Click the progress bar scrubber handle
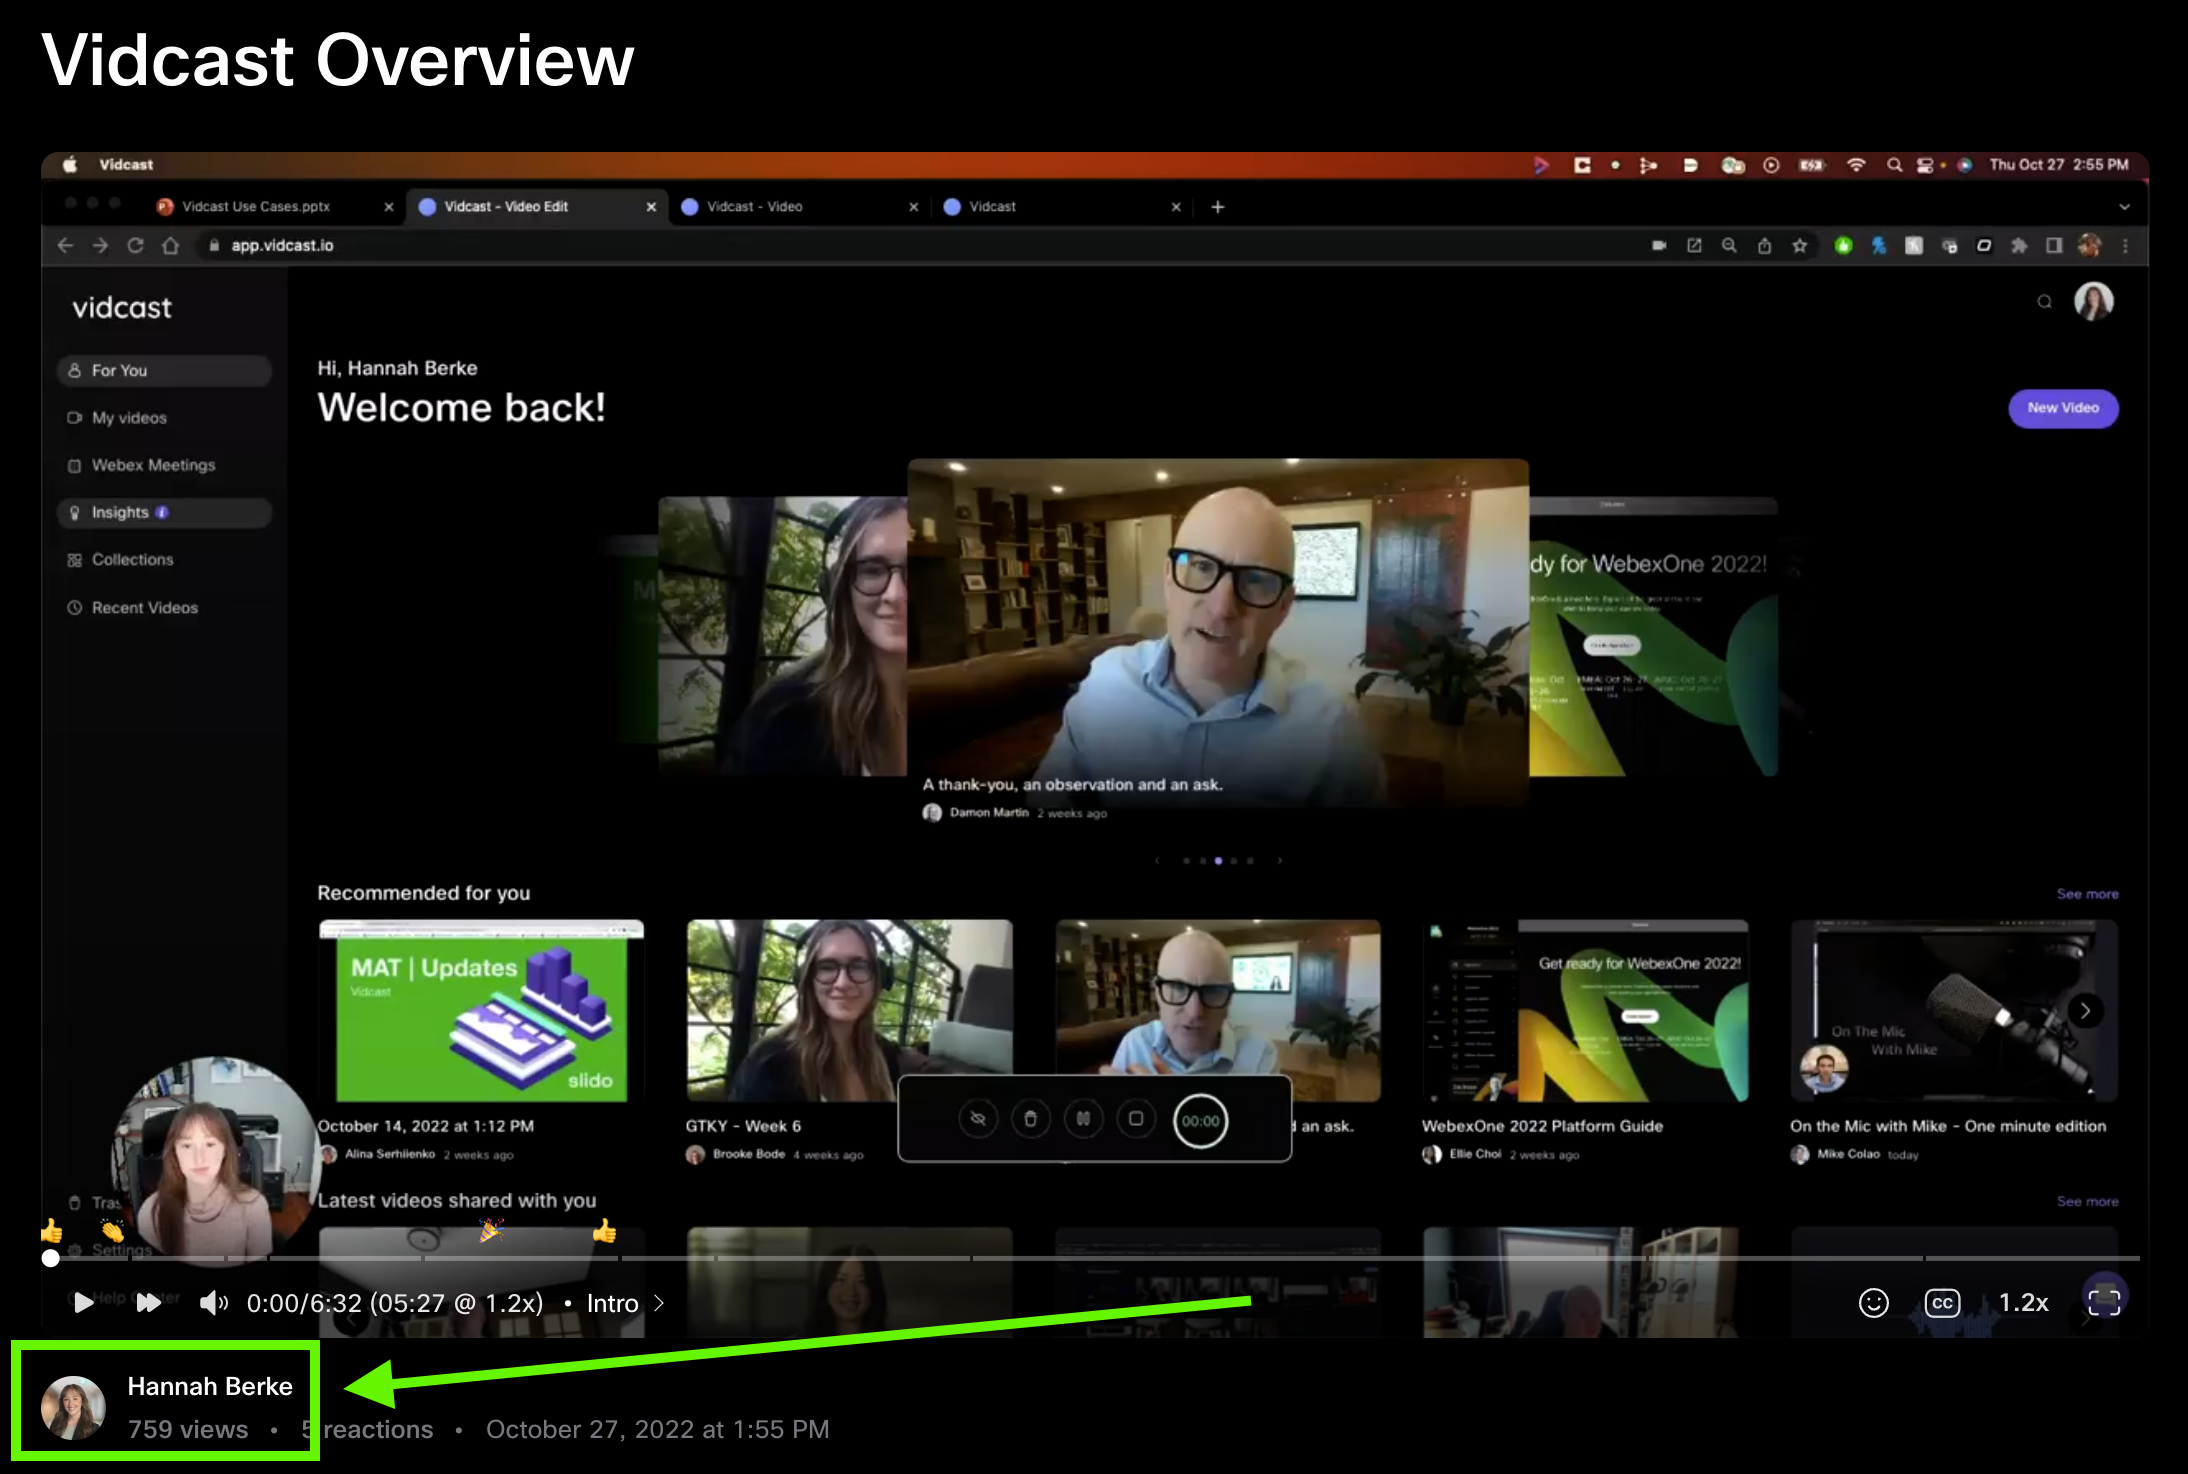The height and width of the screenshot is (1474, 2188). click(x=51, y=1258)
